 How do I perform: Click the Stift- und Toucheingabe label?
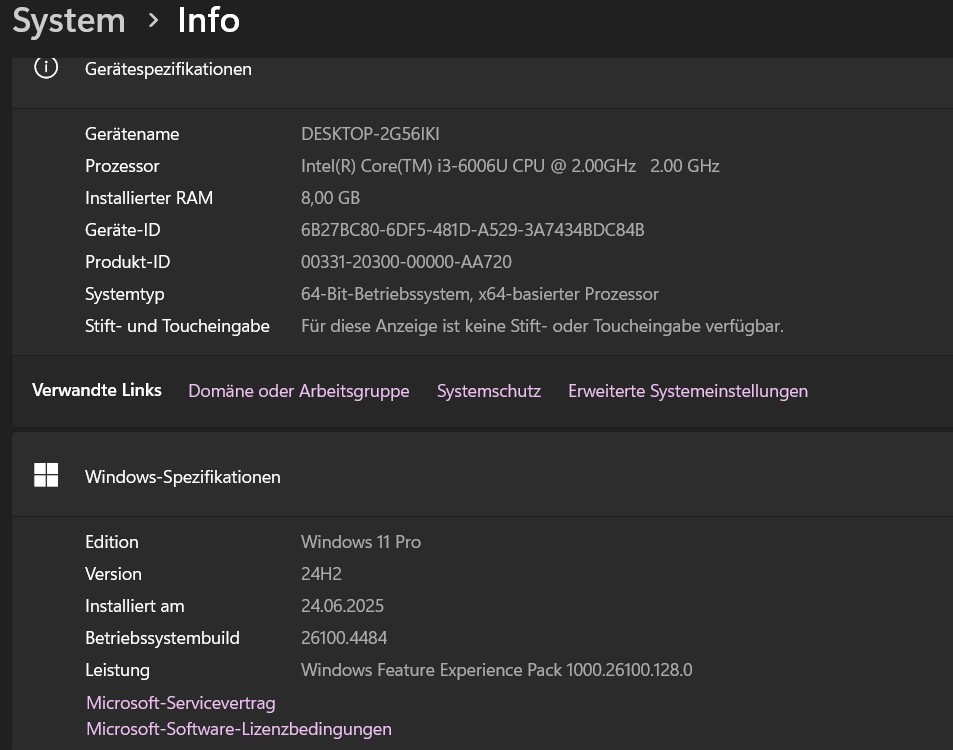tap(177, 326)
